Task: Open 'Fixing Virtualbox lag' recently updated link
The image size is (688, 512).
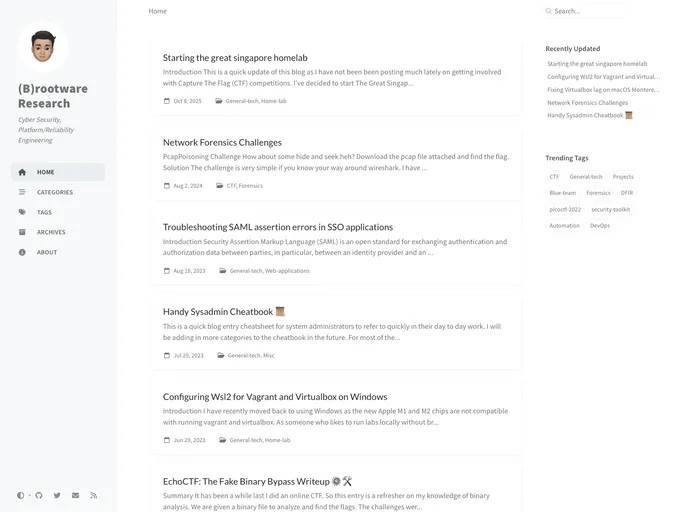Action: coord(603,90)
